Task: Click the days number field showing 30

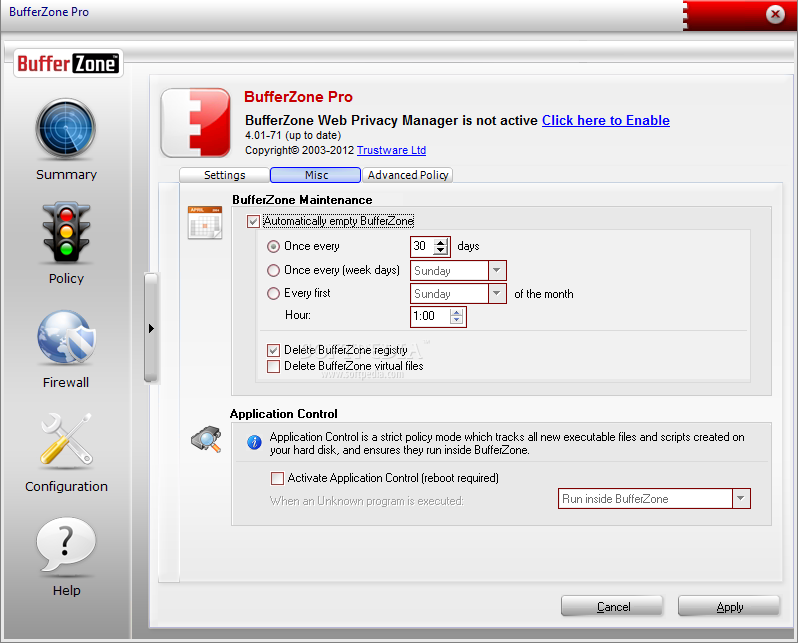Action: pos(422,246)
